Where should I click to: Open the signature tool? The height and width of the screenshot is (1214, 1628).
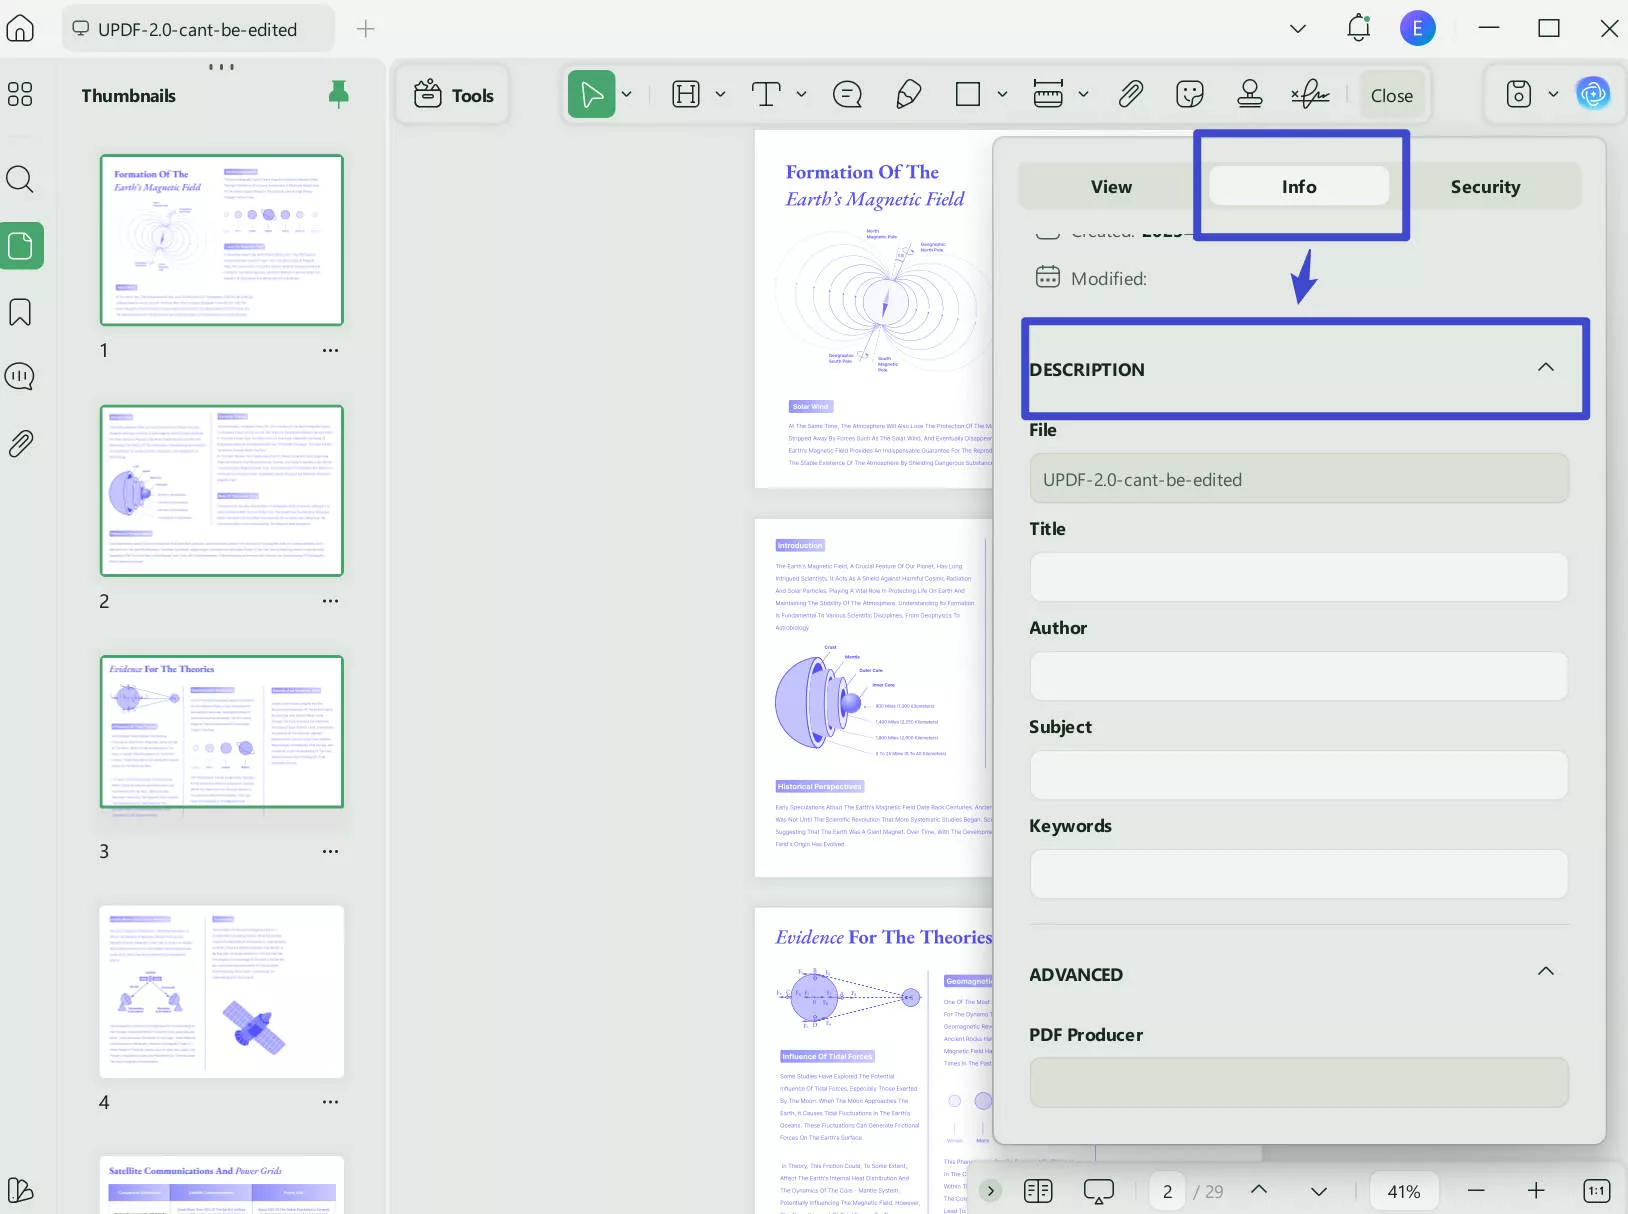point(1310,95)
